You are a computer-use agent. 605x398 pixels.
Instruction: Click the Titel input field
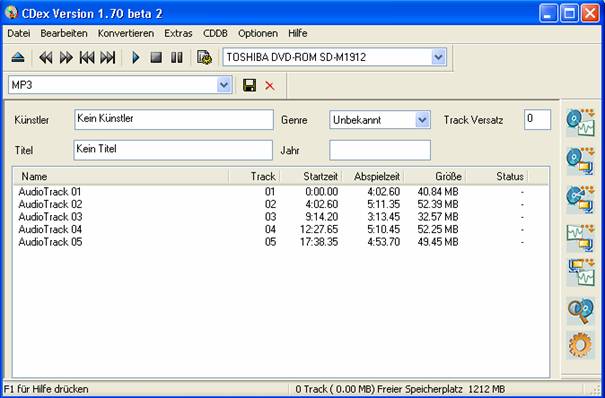[173, 150]
